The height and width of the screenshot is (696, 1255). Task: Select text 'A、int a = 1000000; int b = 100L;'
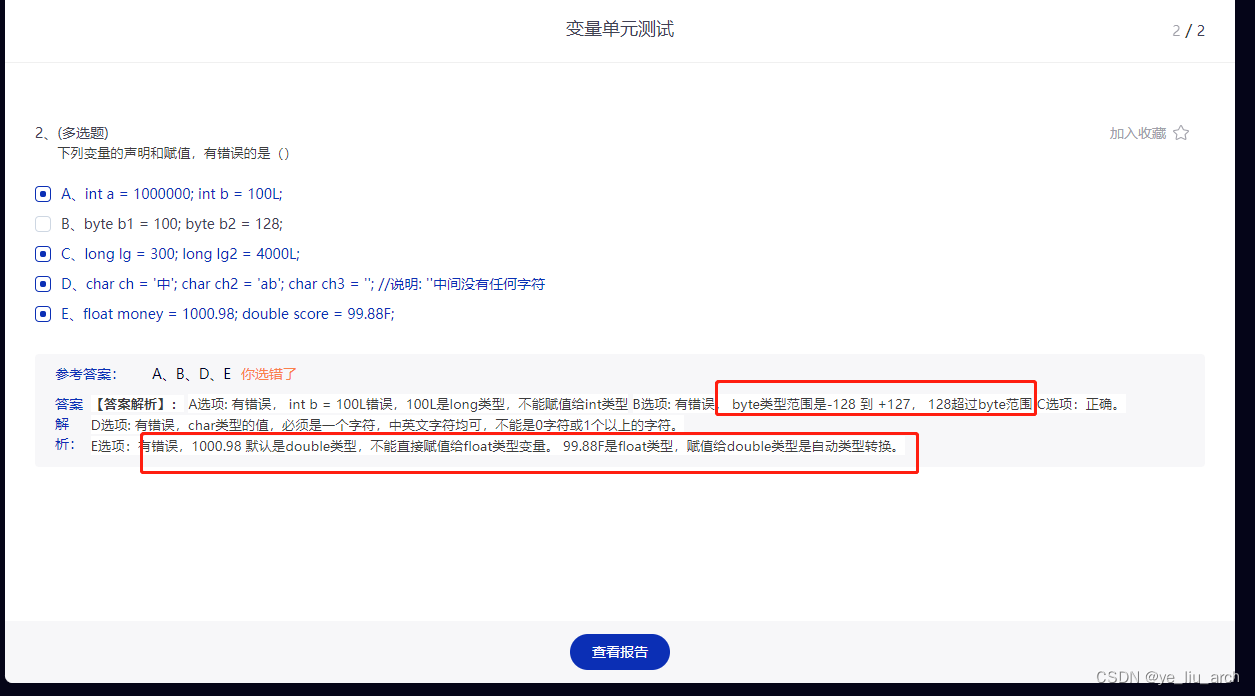tap(172, 194)
